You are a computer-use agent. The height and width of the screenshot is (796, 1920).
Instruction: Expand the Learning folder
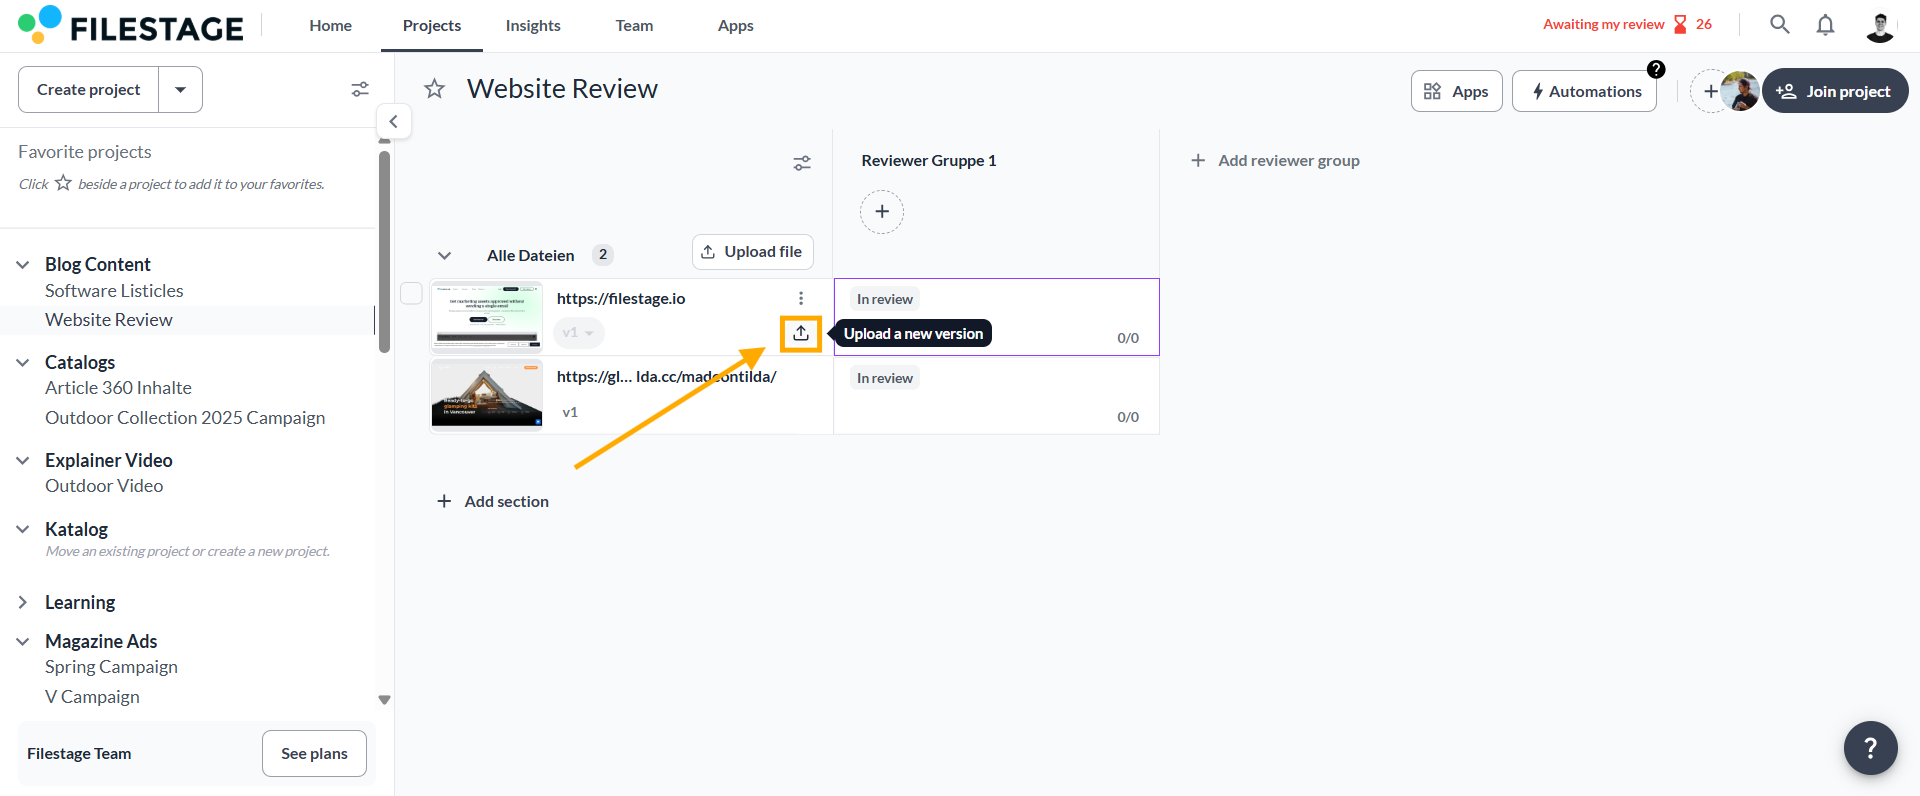click(x=23, y=602)
